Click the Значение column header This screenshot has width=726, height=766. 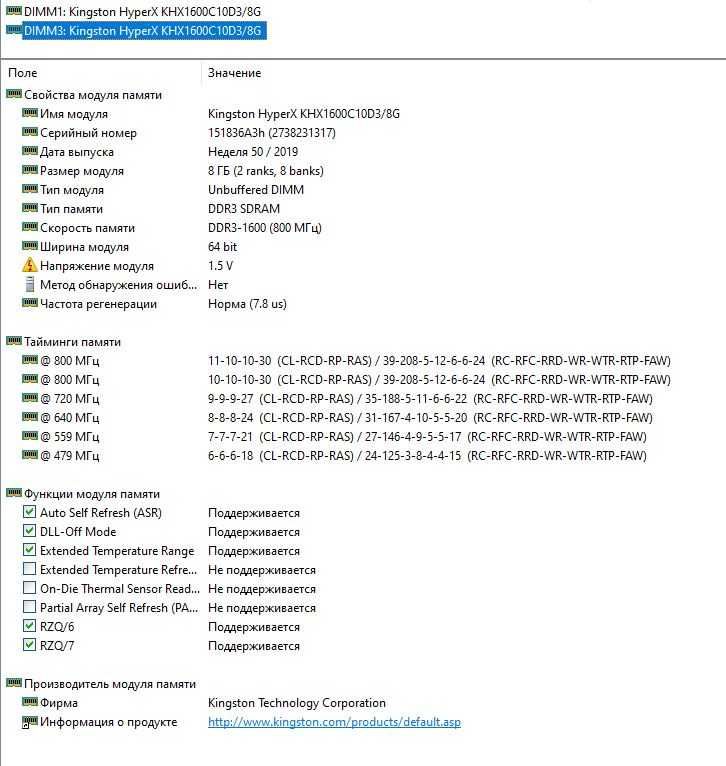235,73
